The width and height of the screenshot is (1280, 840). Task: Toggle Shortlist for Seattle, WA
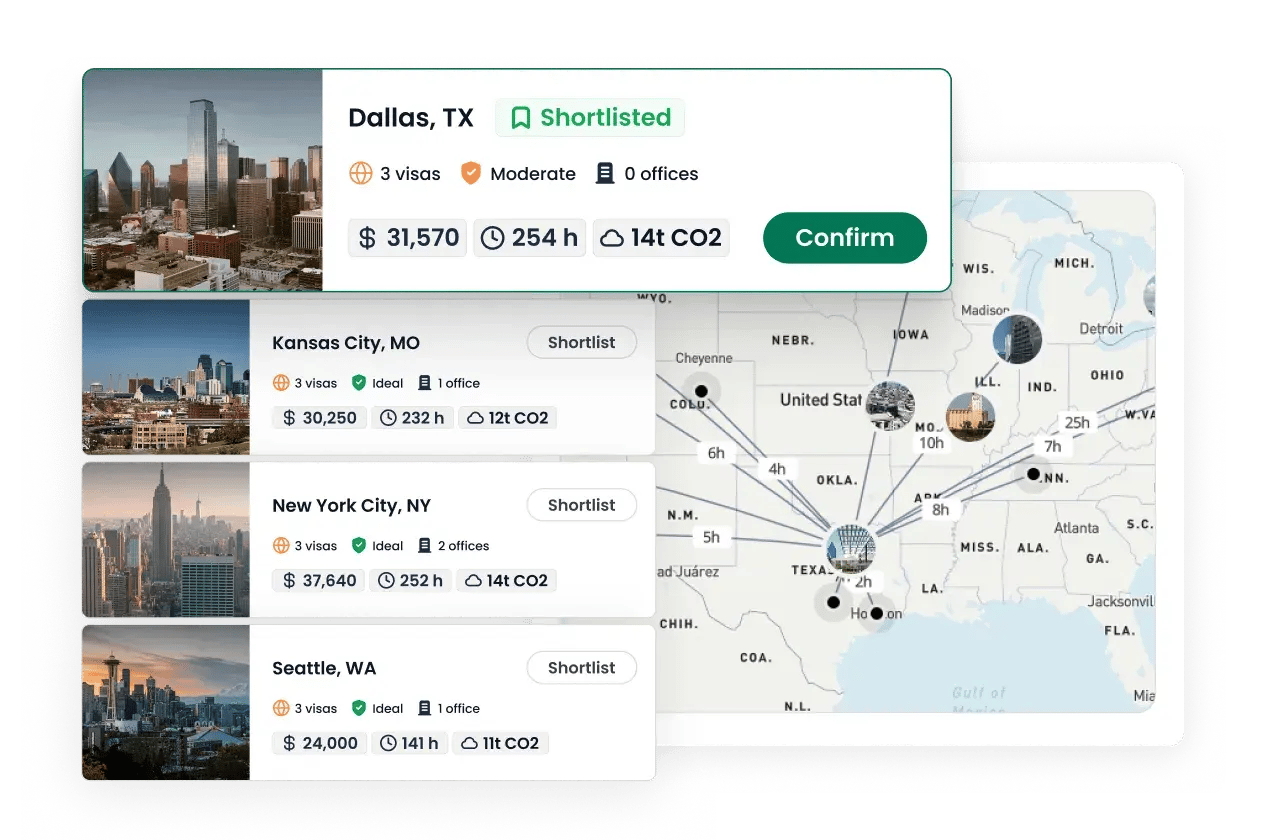pyautogui.click(x=581, y=667)
